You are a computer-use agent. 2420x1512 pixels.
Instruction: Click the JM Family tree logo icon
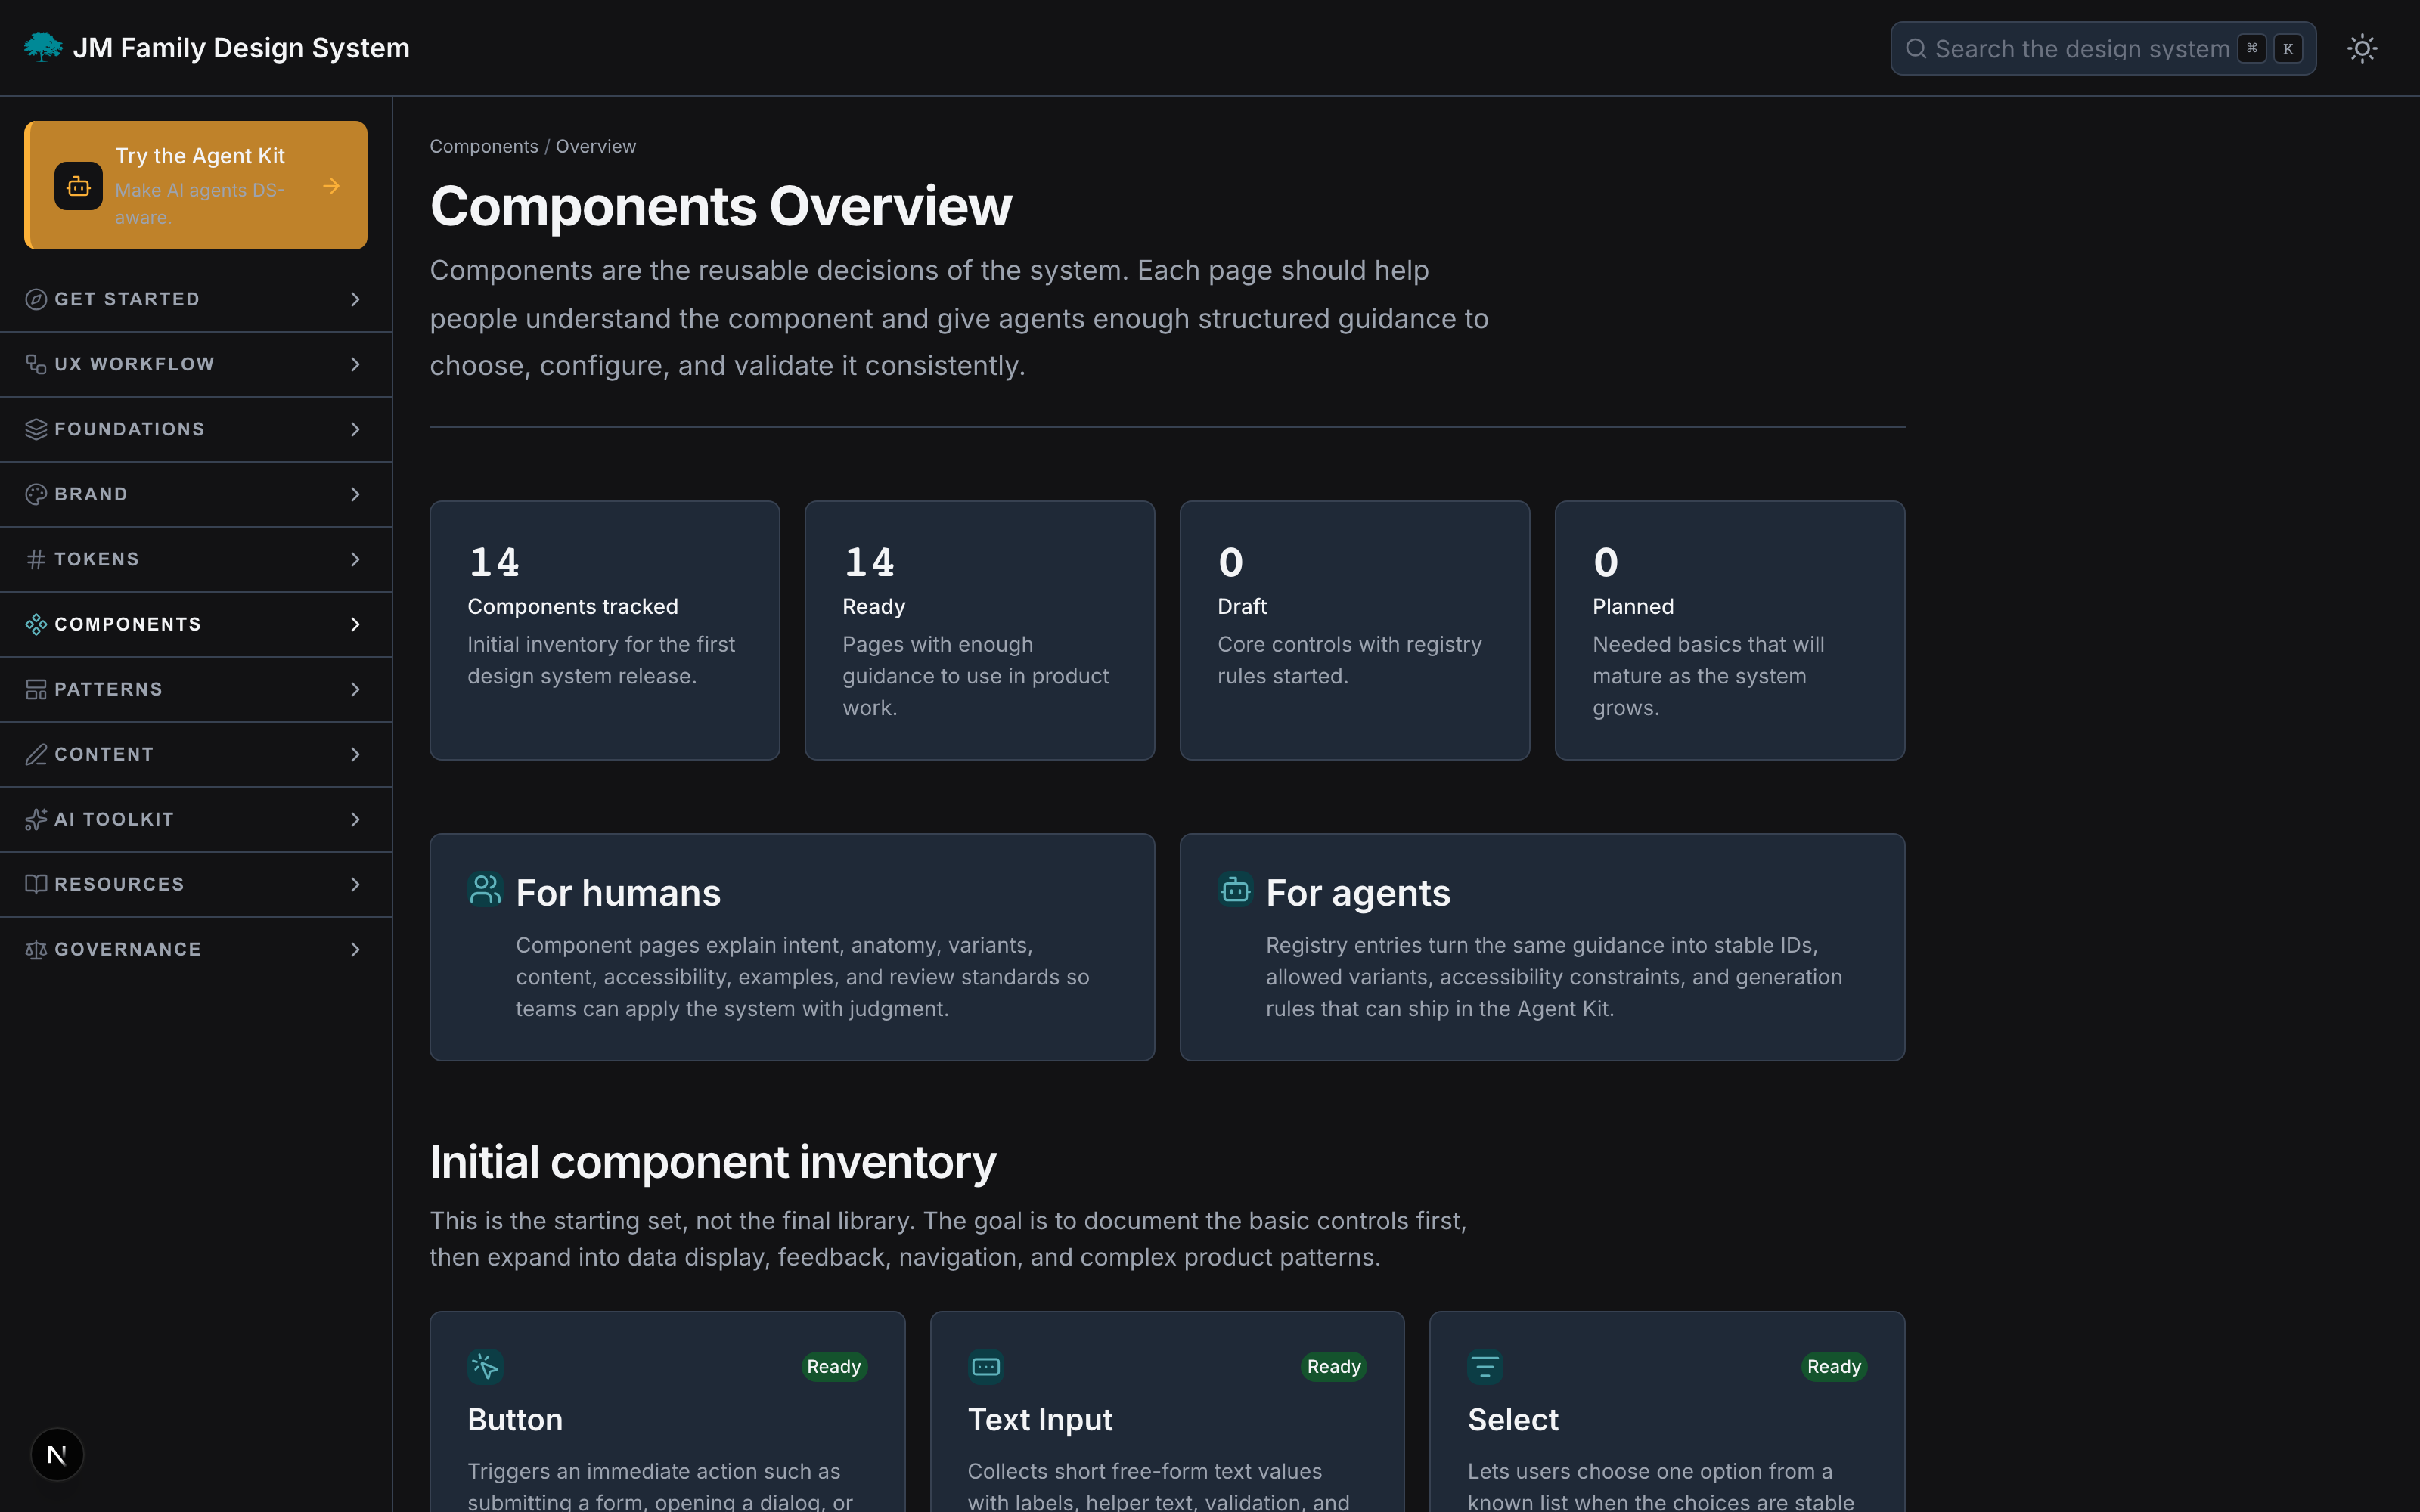(43, 47)
